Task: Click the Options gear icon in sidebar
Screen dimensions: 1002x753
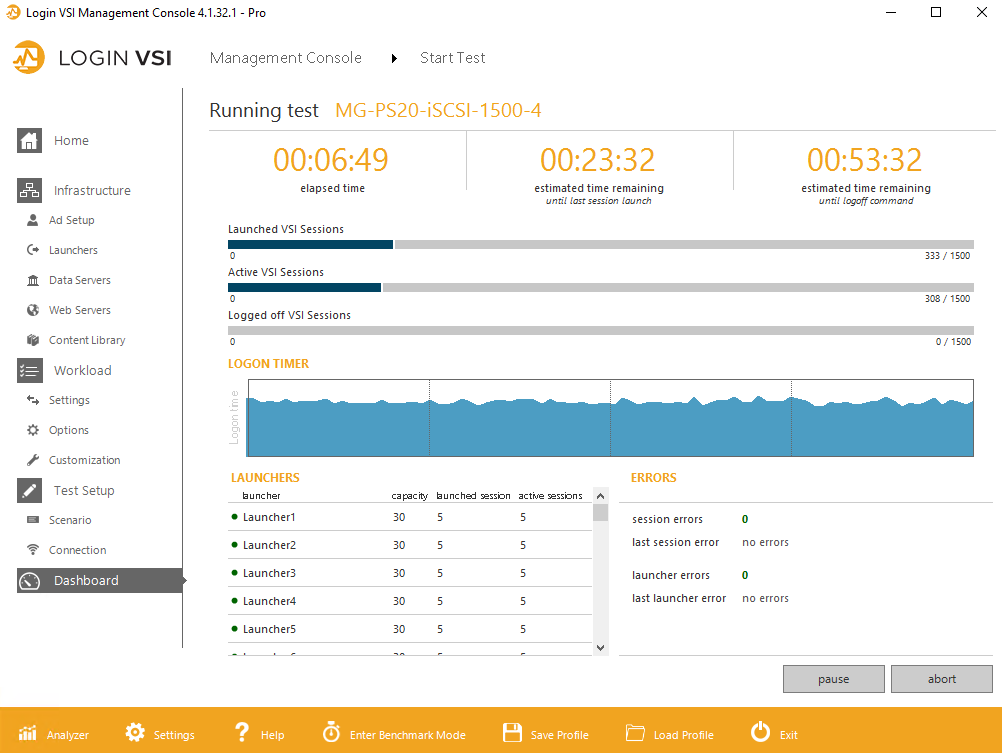Action: [x=33, y=430]
